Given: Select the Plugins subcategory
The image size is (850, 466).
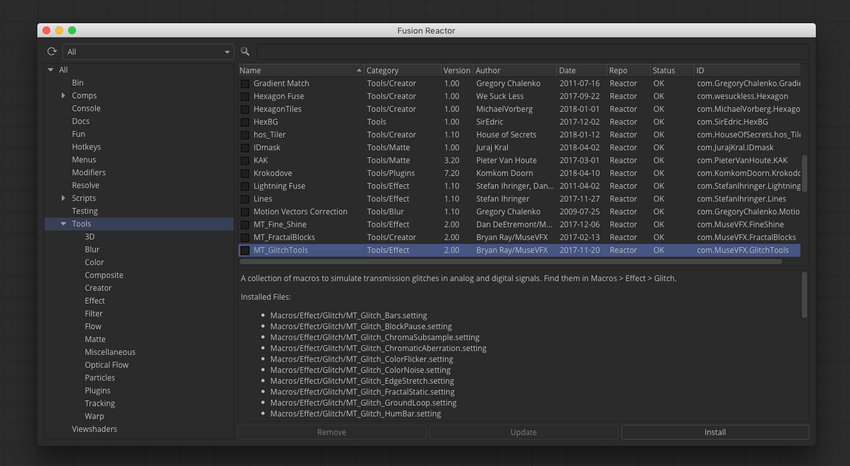Looking at the screenshot, I should pos(98,391).
